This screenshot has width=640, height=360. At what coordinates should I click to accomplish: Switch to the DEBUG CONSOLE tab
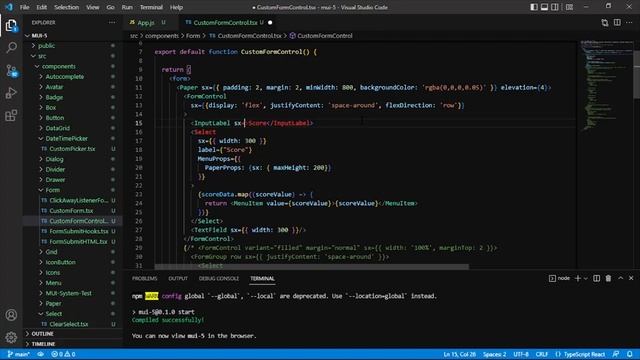point(219,278)
